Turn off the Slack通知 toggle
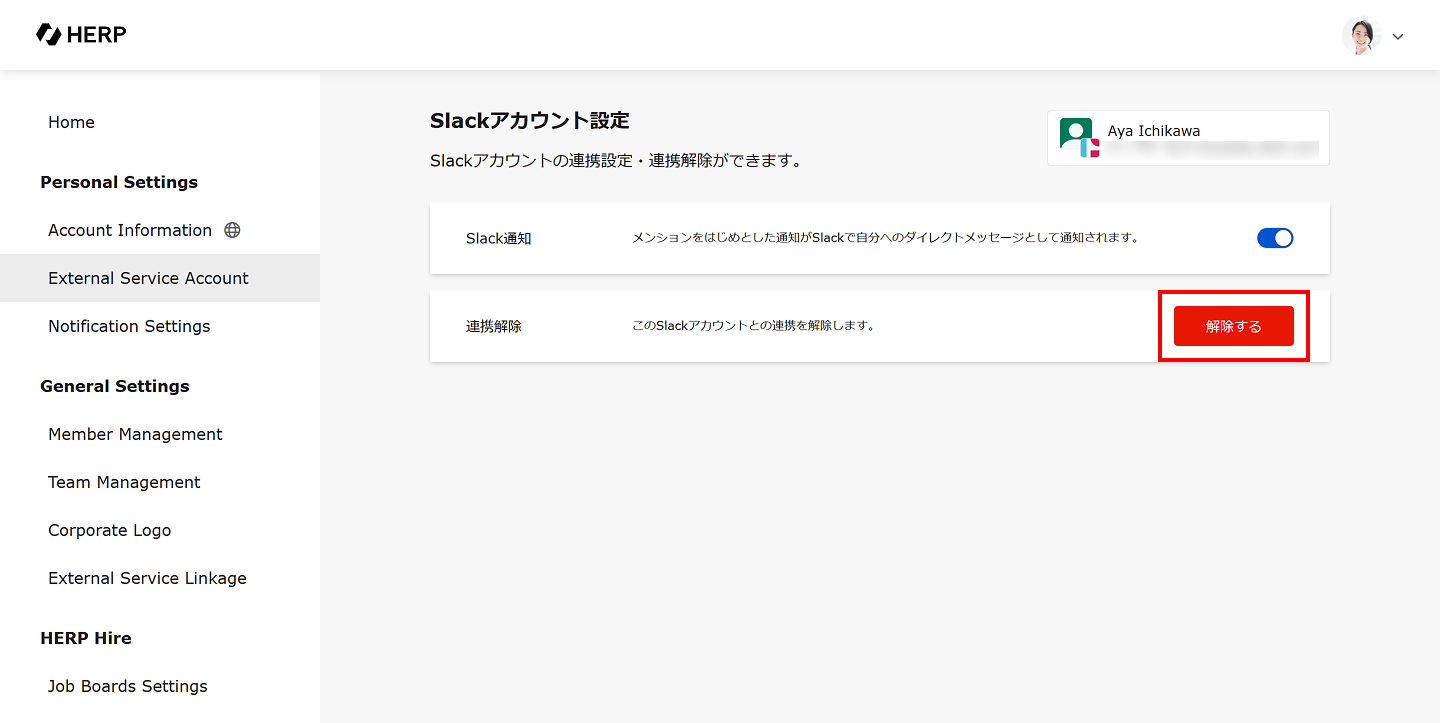The width and height of the screenshot is (1440, 723). [x=1275, y=238]
